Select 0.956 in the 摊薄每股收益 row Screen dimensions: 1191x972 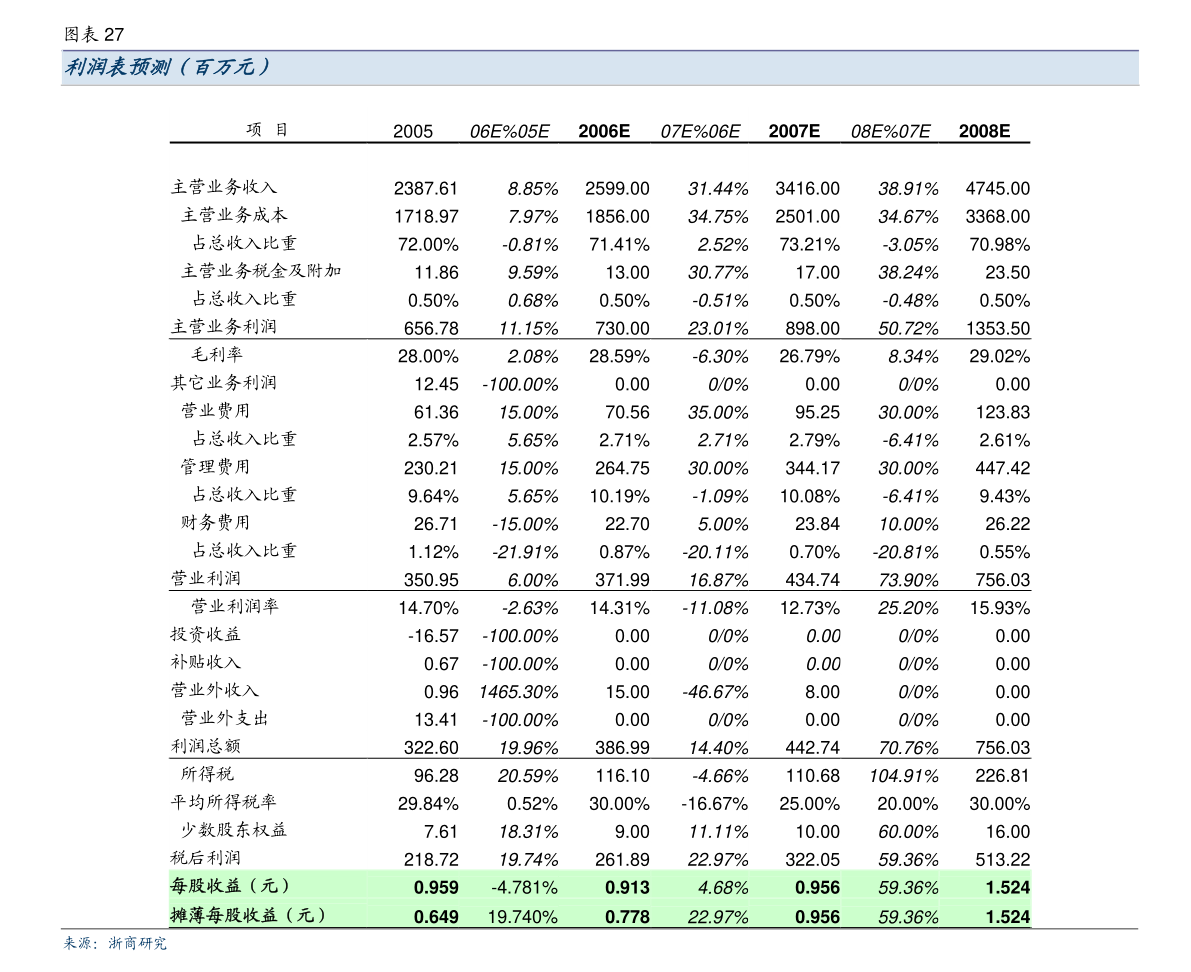click(817, 917)
